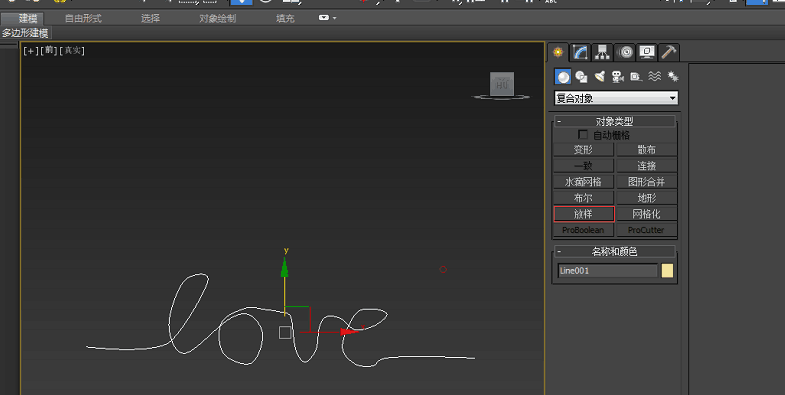
Task: Click the 图形合并 button
Action: 646,182
